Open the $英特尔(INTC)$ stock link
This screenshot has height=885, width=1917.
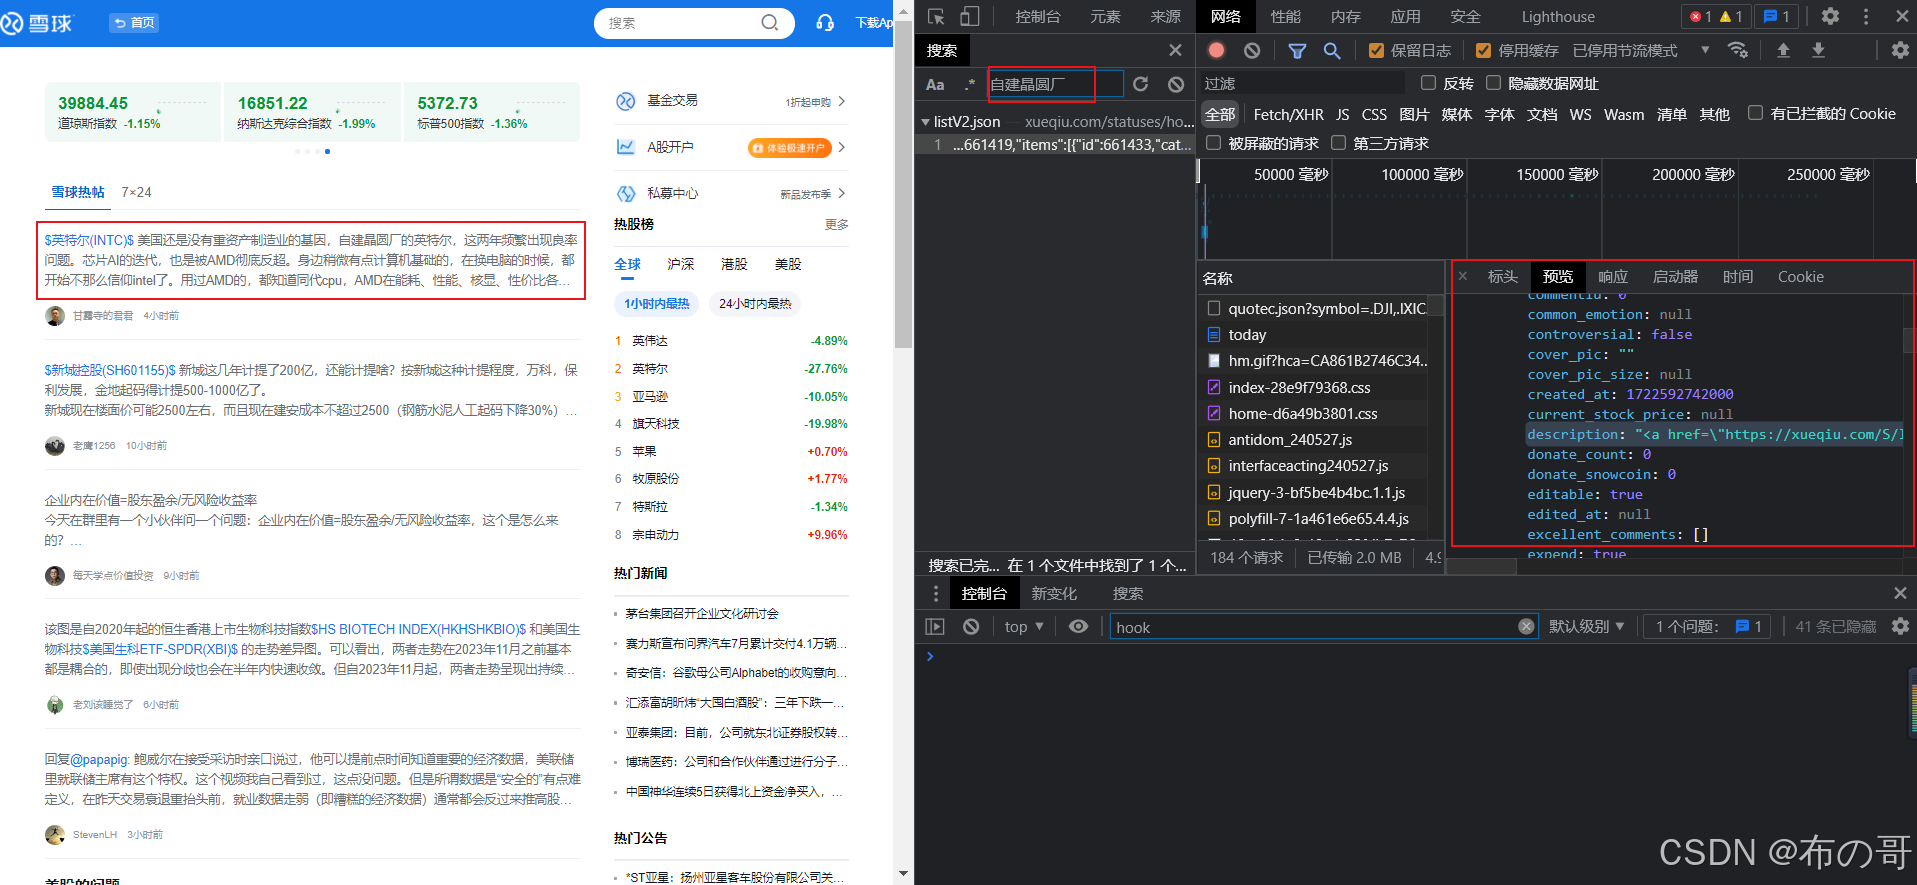pos(89,240)
